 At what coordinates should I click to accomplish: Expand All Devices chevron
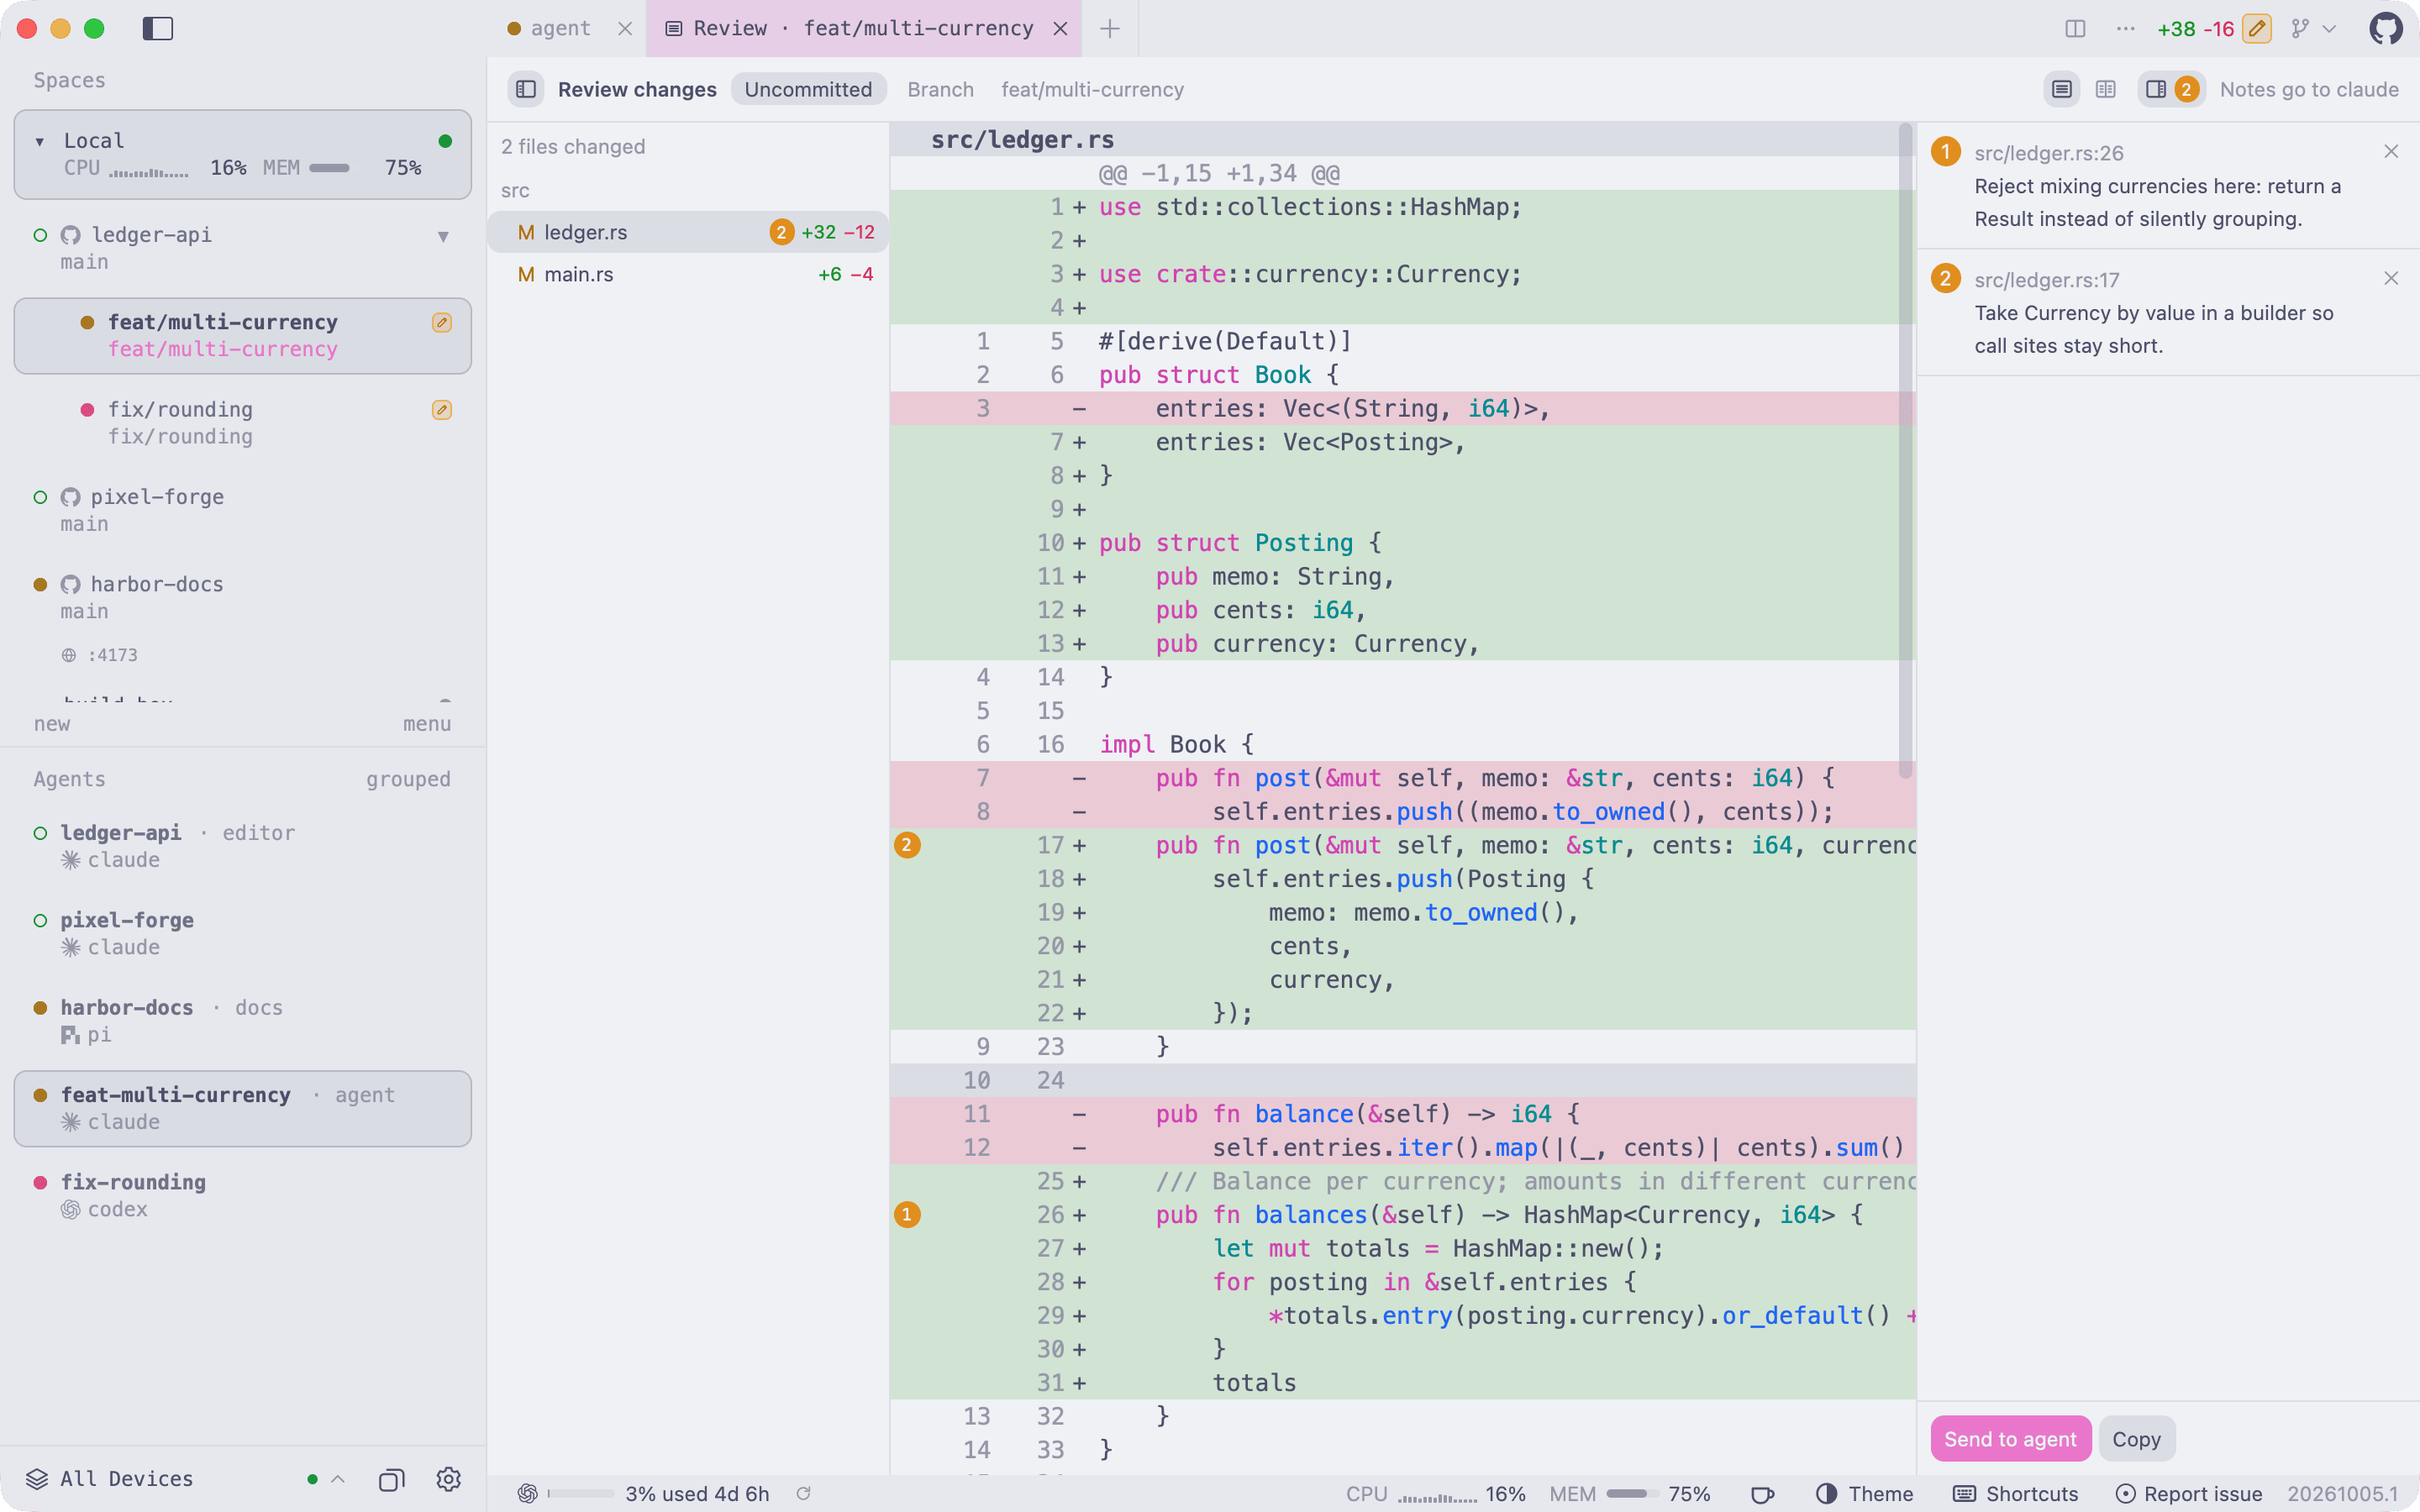click(x=338, y=1479)
